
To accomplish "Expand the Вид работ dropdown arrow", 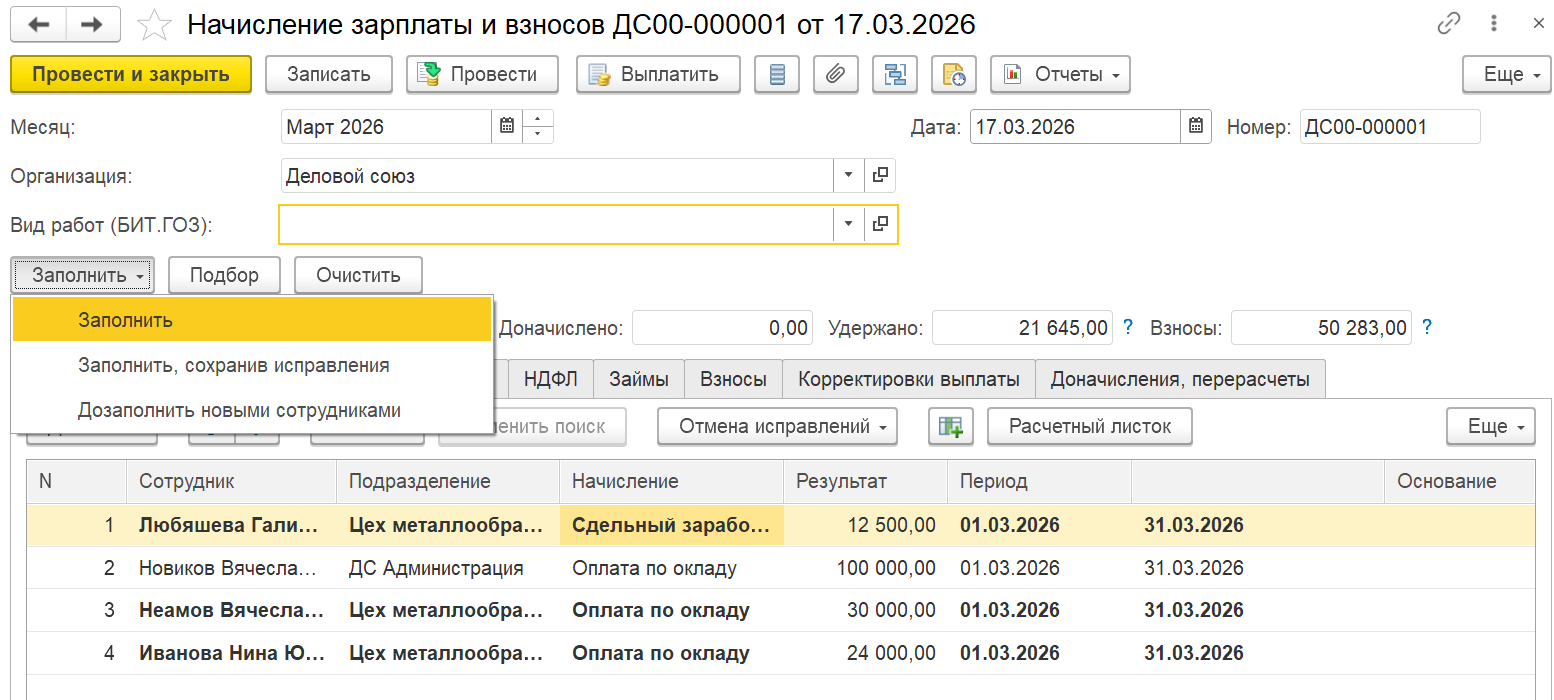I will coord(848,224).
